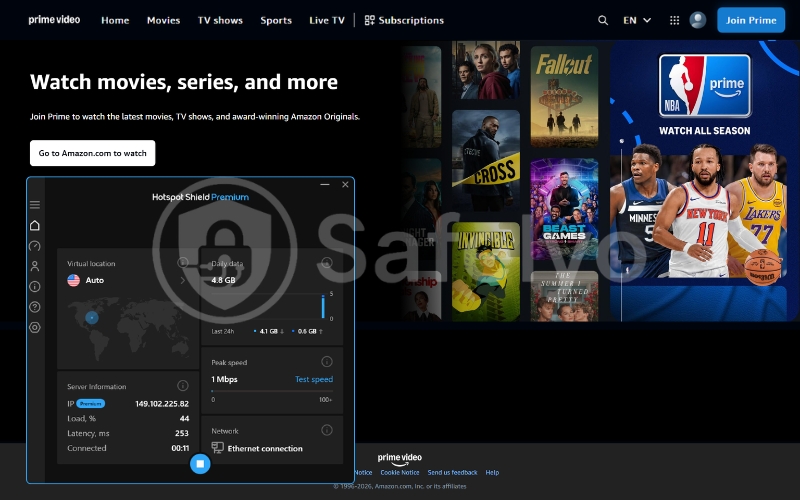Open the EN language dropdown
Image resolution: width=800 pixels, height=500 pixels.
point(637,20)
